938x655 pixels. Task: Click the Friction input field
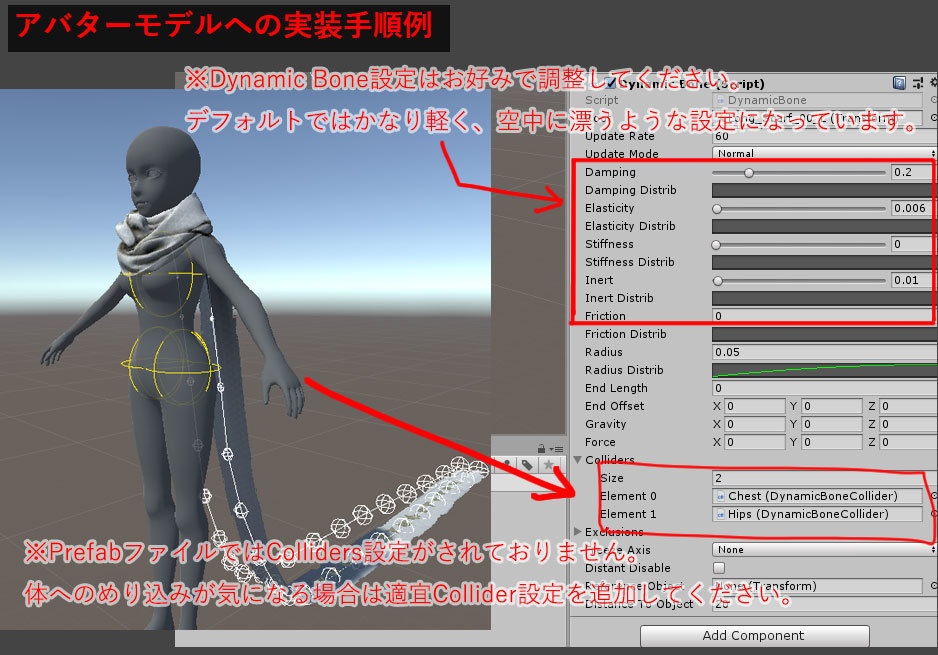pyautogui.click(x=823, y=316)
